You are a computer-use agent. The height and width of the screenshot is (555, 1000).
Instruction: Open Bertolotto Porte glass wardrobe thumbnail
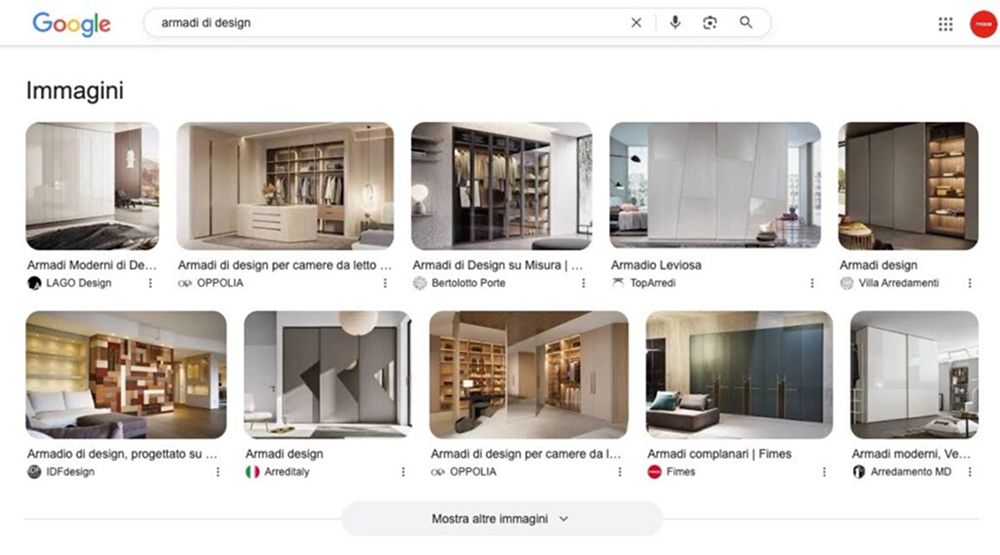pos(501,186)
